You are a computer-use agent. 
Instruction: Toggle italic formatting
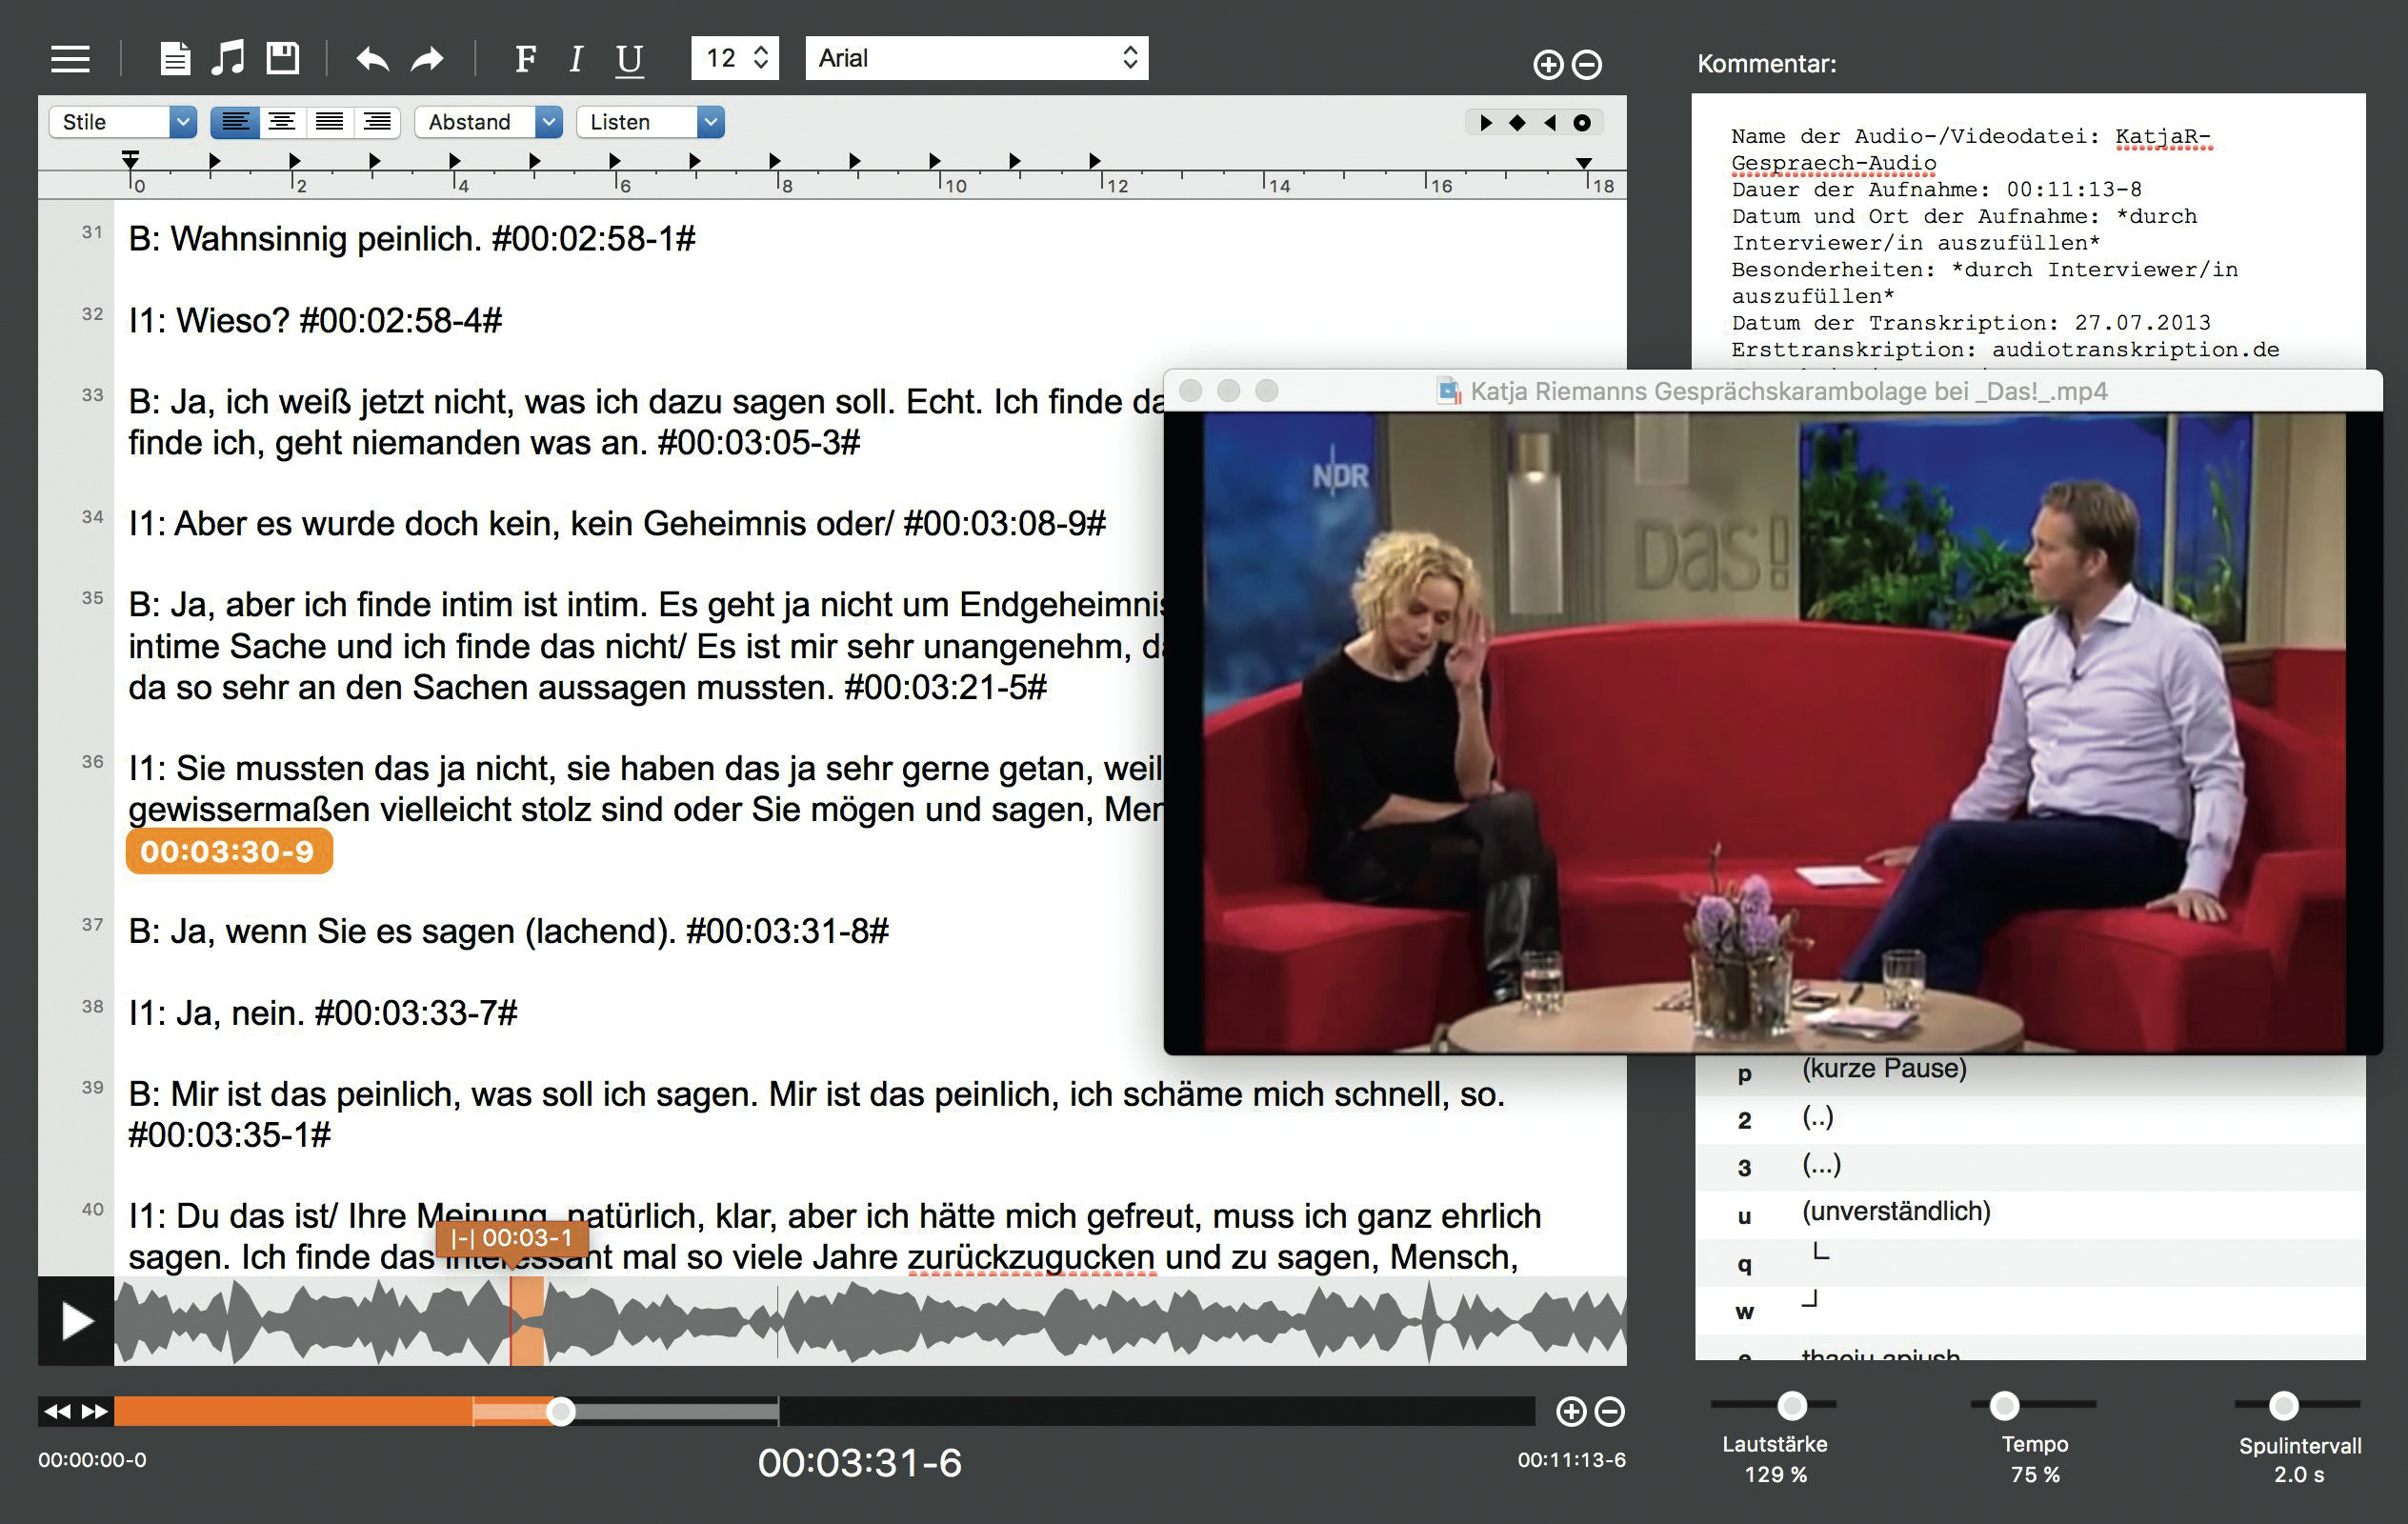[x=576, y=59]
